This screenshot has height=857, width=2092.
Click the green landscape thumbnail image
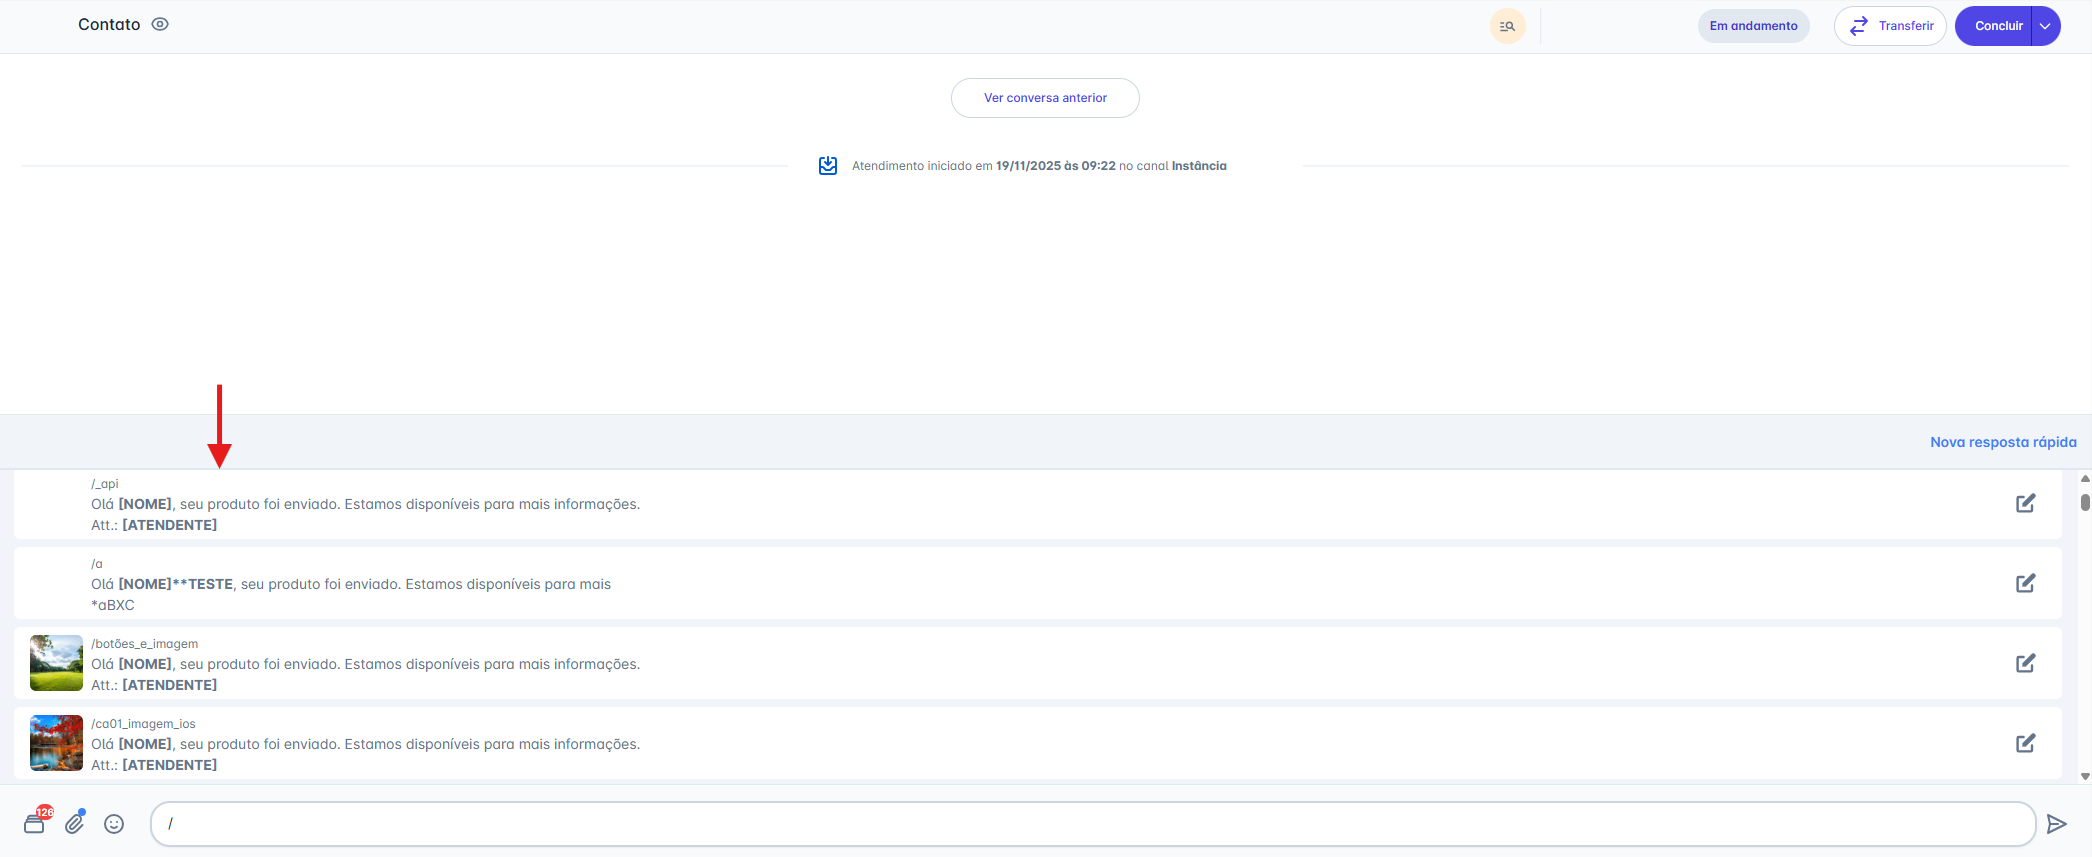(56, 663)
